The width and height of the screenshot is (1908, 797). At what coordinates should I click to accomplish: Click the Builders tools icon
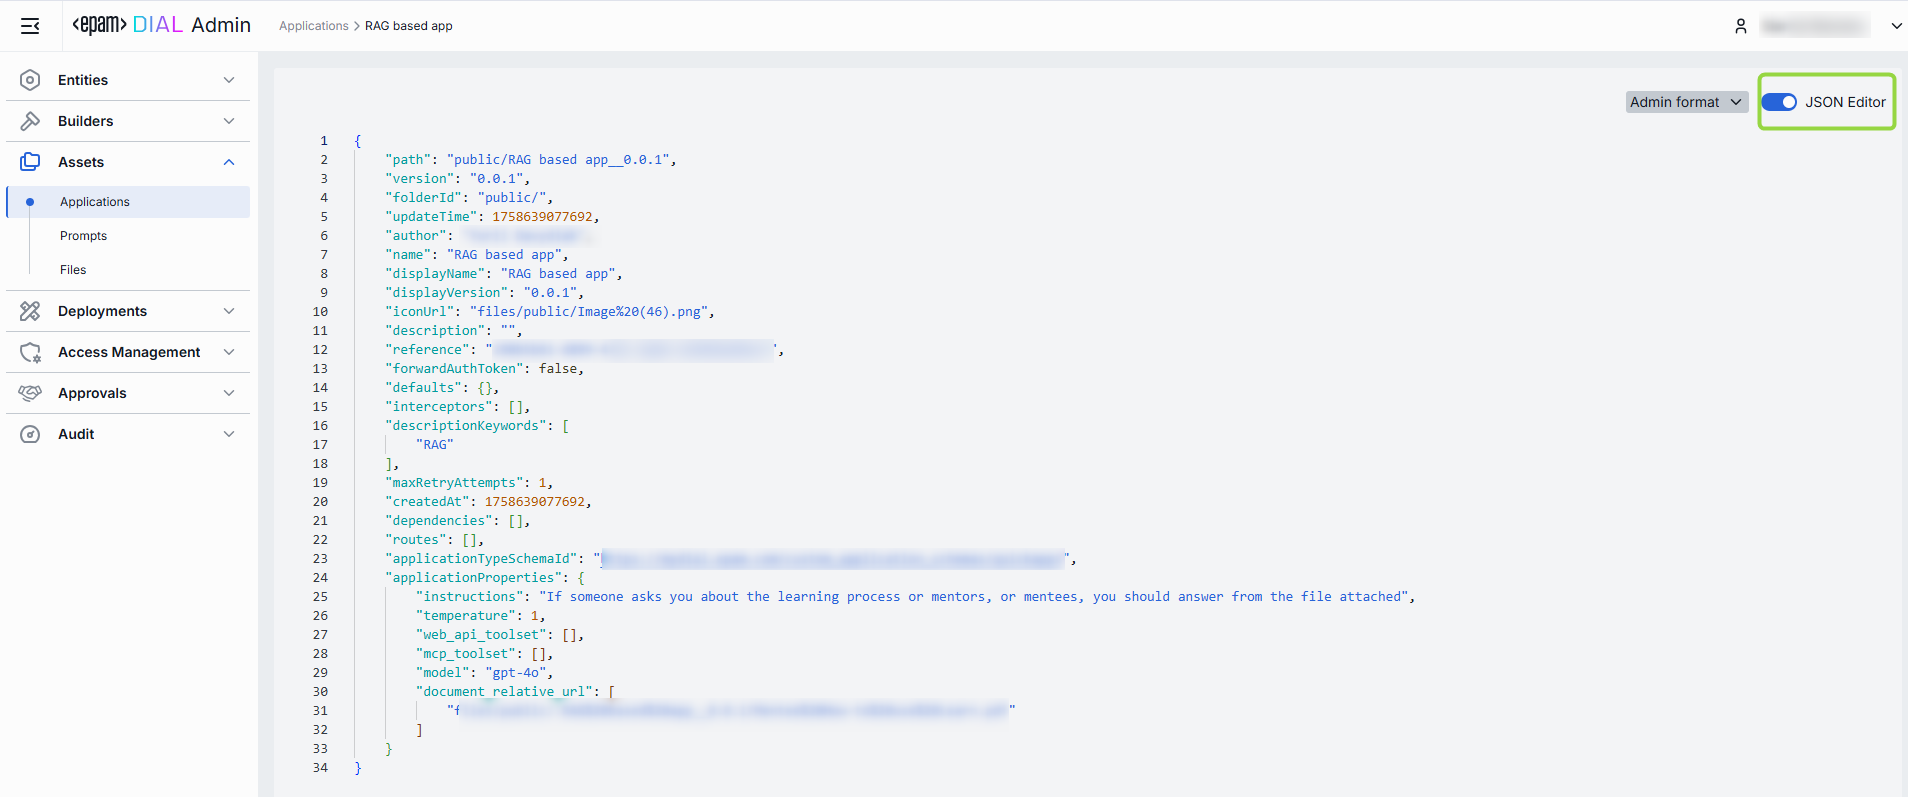pyautogui.click(x=30, y=121)
